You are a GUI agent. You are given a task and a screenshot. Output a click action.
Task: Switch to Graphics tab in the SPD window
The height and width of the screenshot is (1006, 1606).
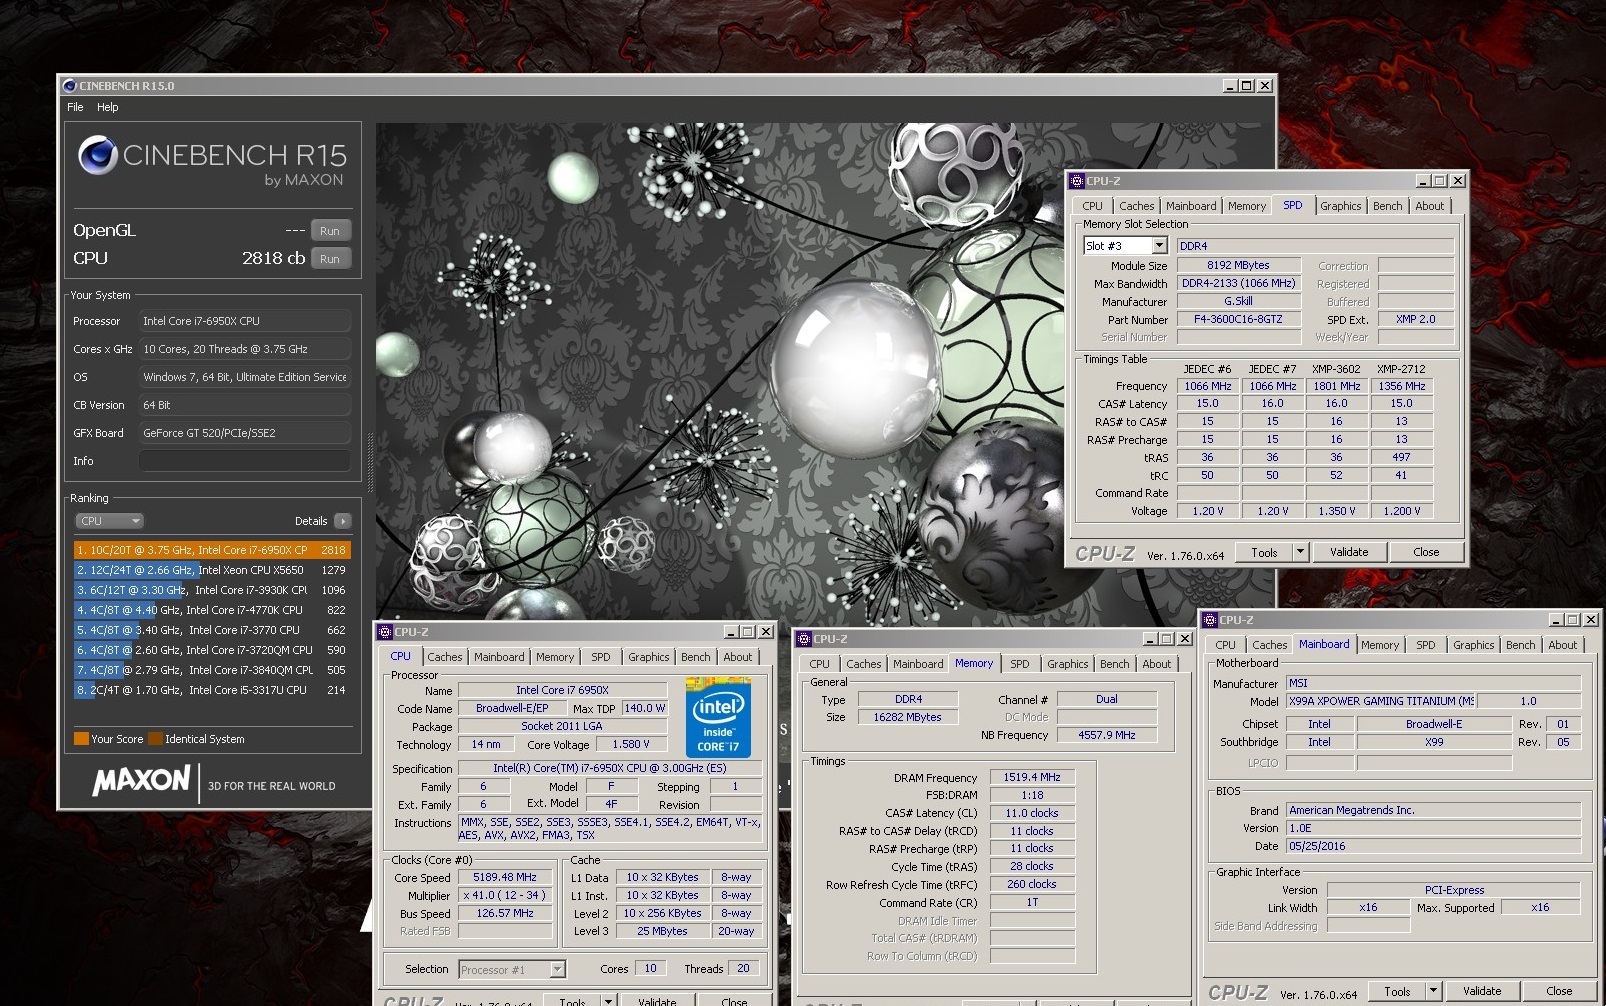click(x=1340, y=206)
